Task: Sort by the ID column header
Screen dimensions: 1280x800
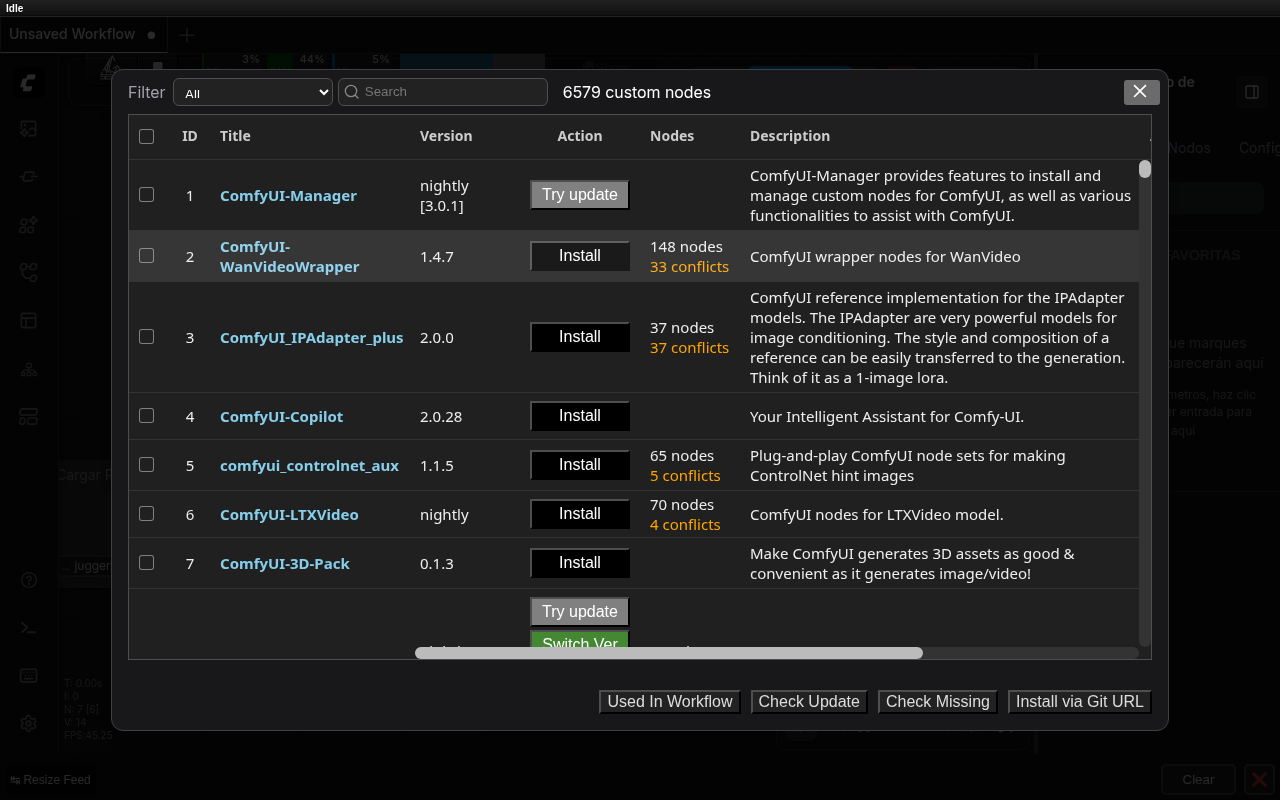Action: [x=190, y=136]
